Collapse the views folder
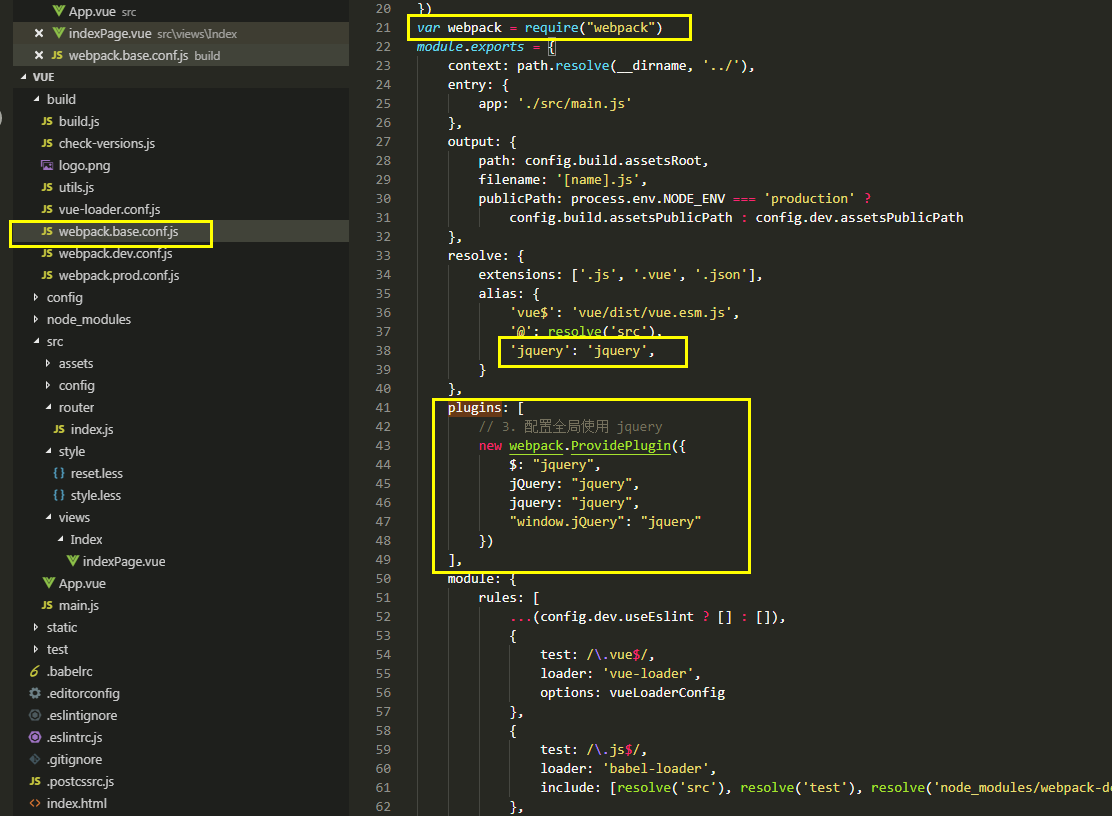The image size is (1112, 816). coord(48,517)
